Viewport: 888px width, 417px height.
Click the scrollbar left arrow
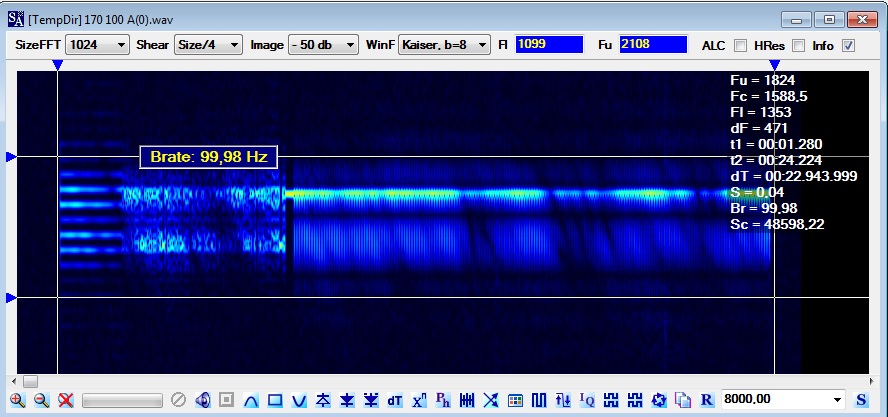[x=14, y=381]
